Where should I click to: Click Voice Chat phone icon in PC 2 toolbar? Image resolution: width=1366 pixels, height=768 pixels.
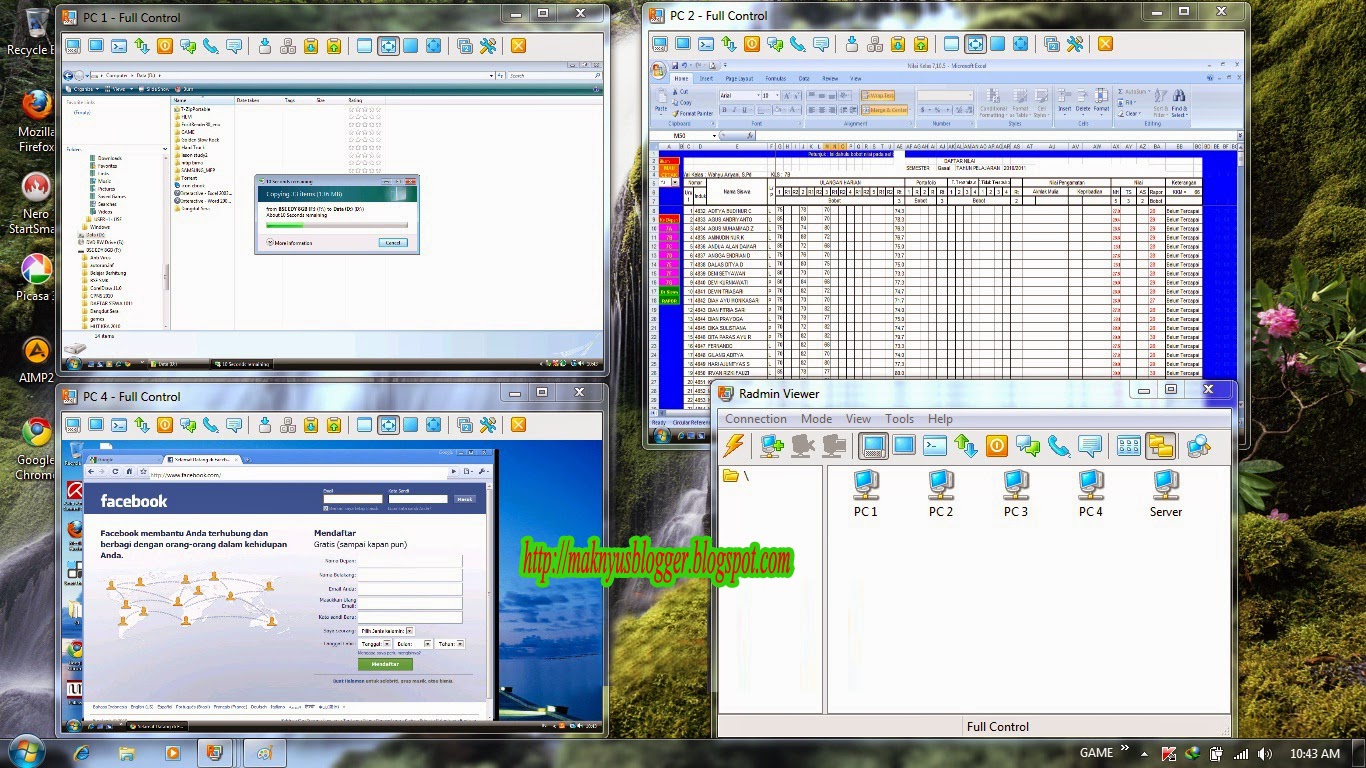pos(798,44)
